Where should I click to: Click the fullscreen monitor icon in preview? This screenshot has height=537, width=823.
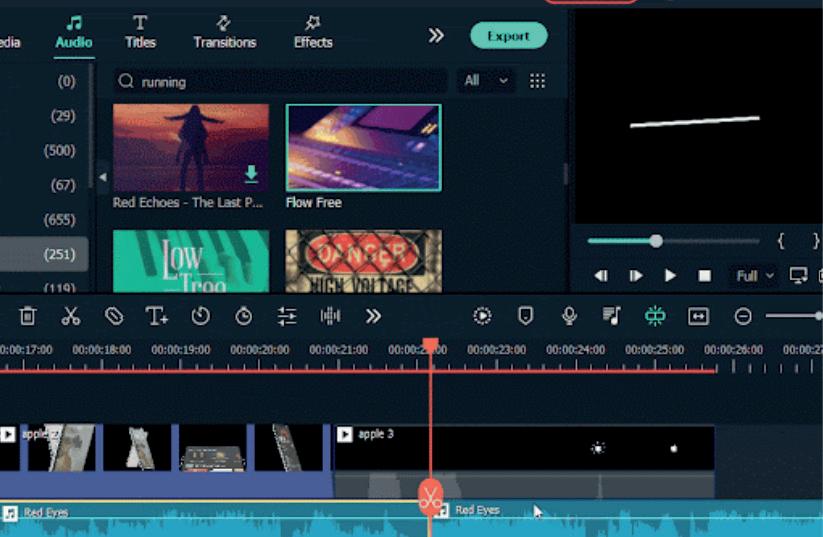pos(798,275)
